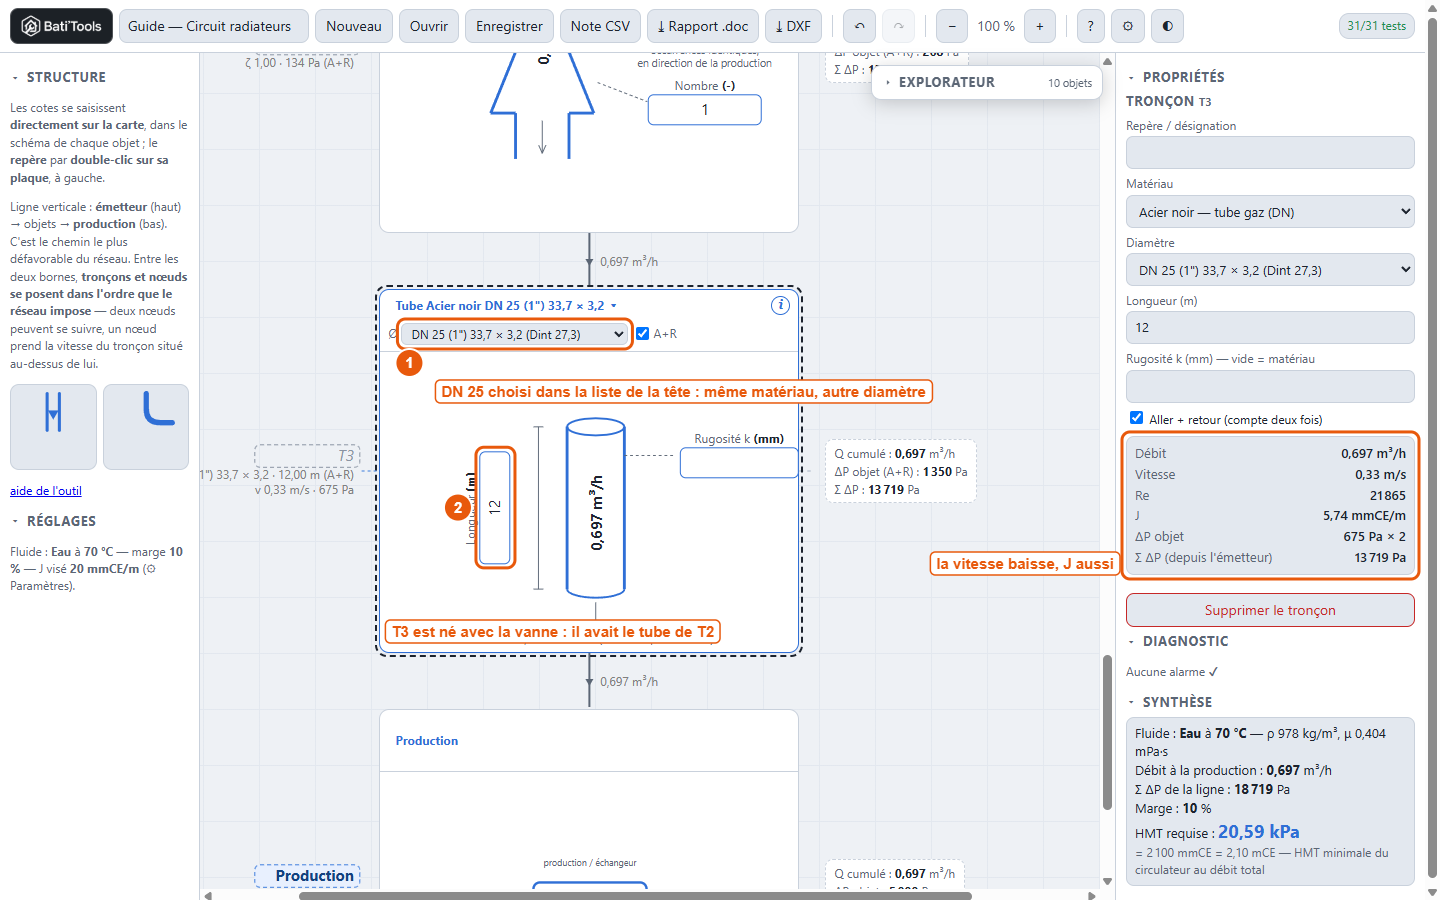This screenshot has height=900, width=1440.
Task: Open the Matériau dropdown
Action: click(x=1270, y=212)
